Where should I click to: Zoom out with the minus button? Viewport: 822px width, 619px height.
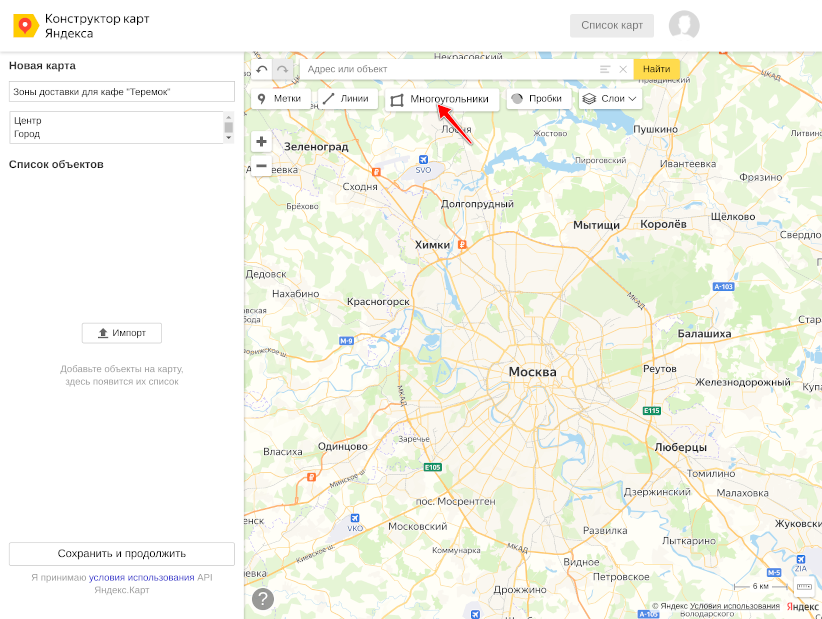tap(262, 166)
